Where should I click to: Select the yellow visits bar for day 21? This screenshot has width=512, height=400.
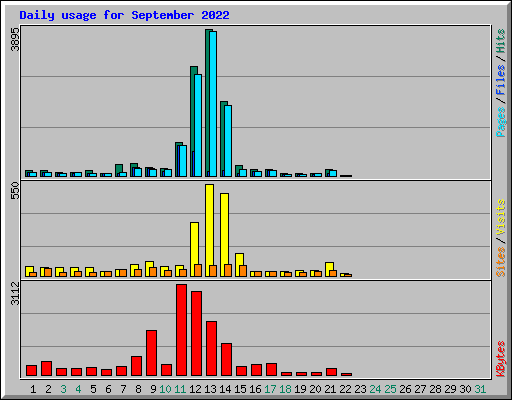[329, 269]
